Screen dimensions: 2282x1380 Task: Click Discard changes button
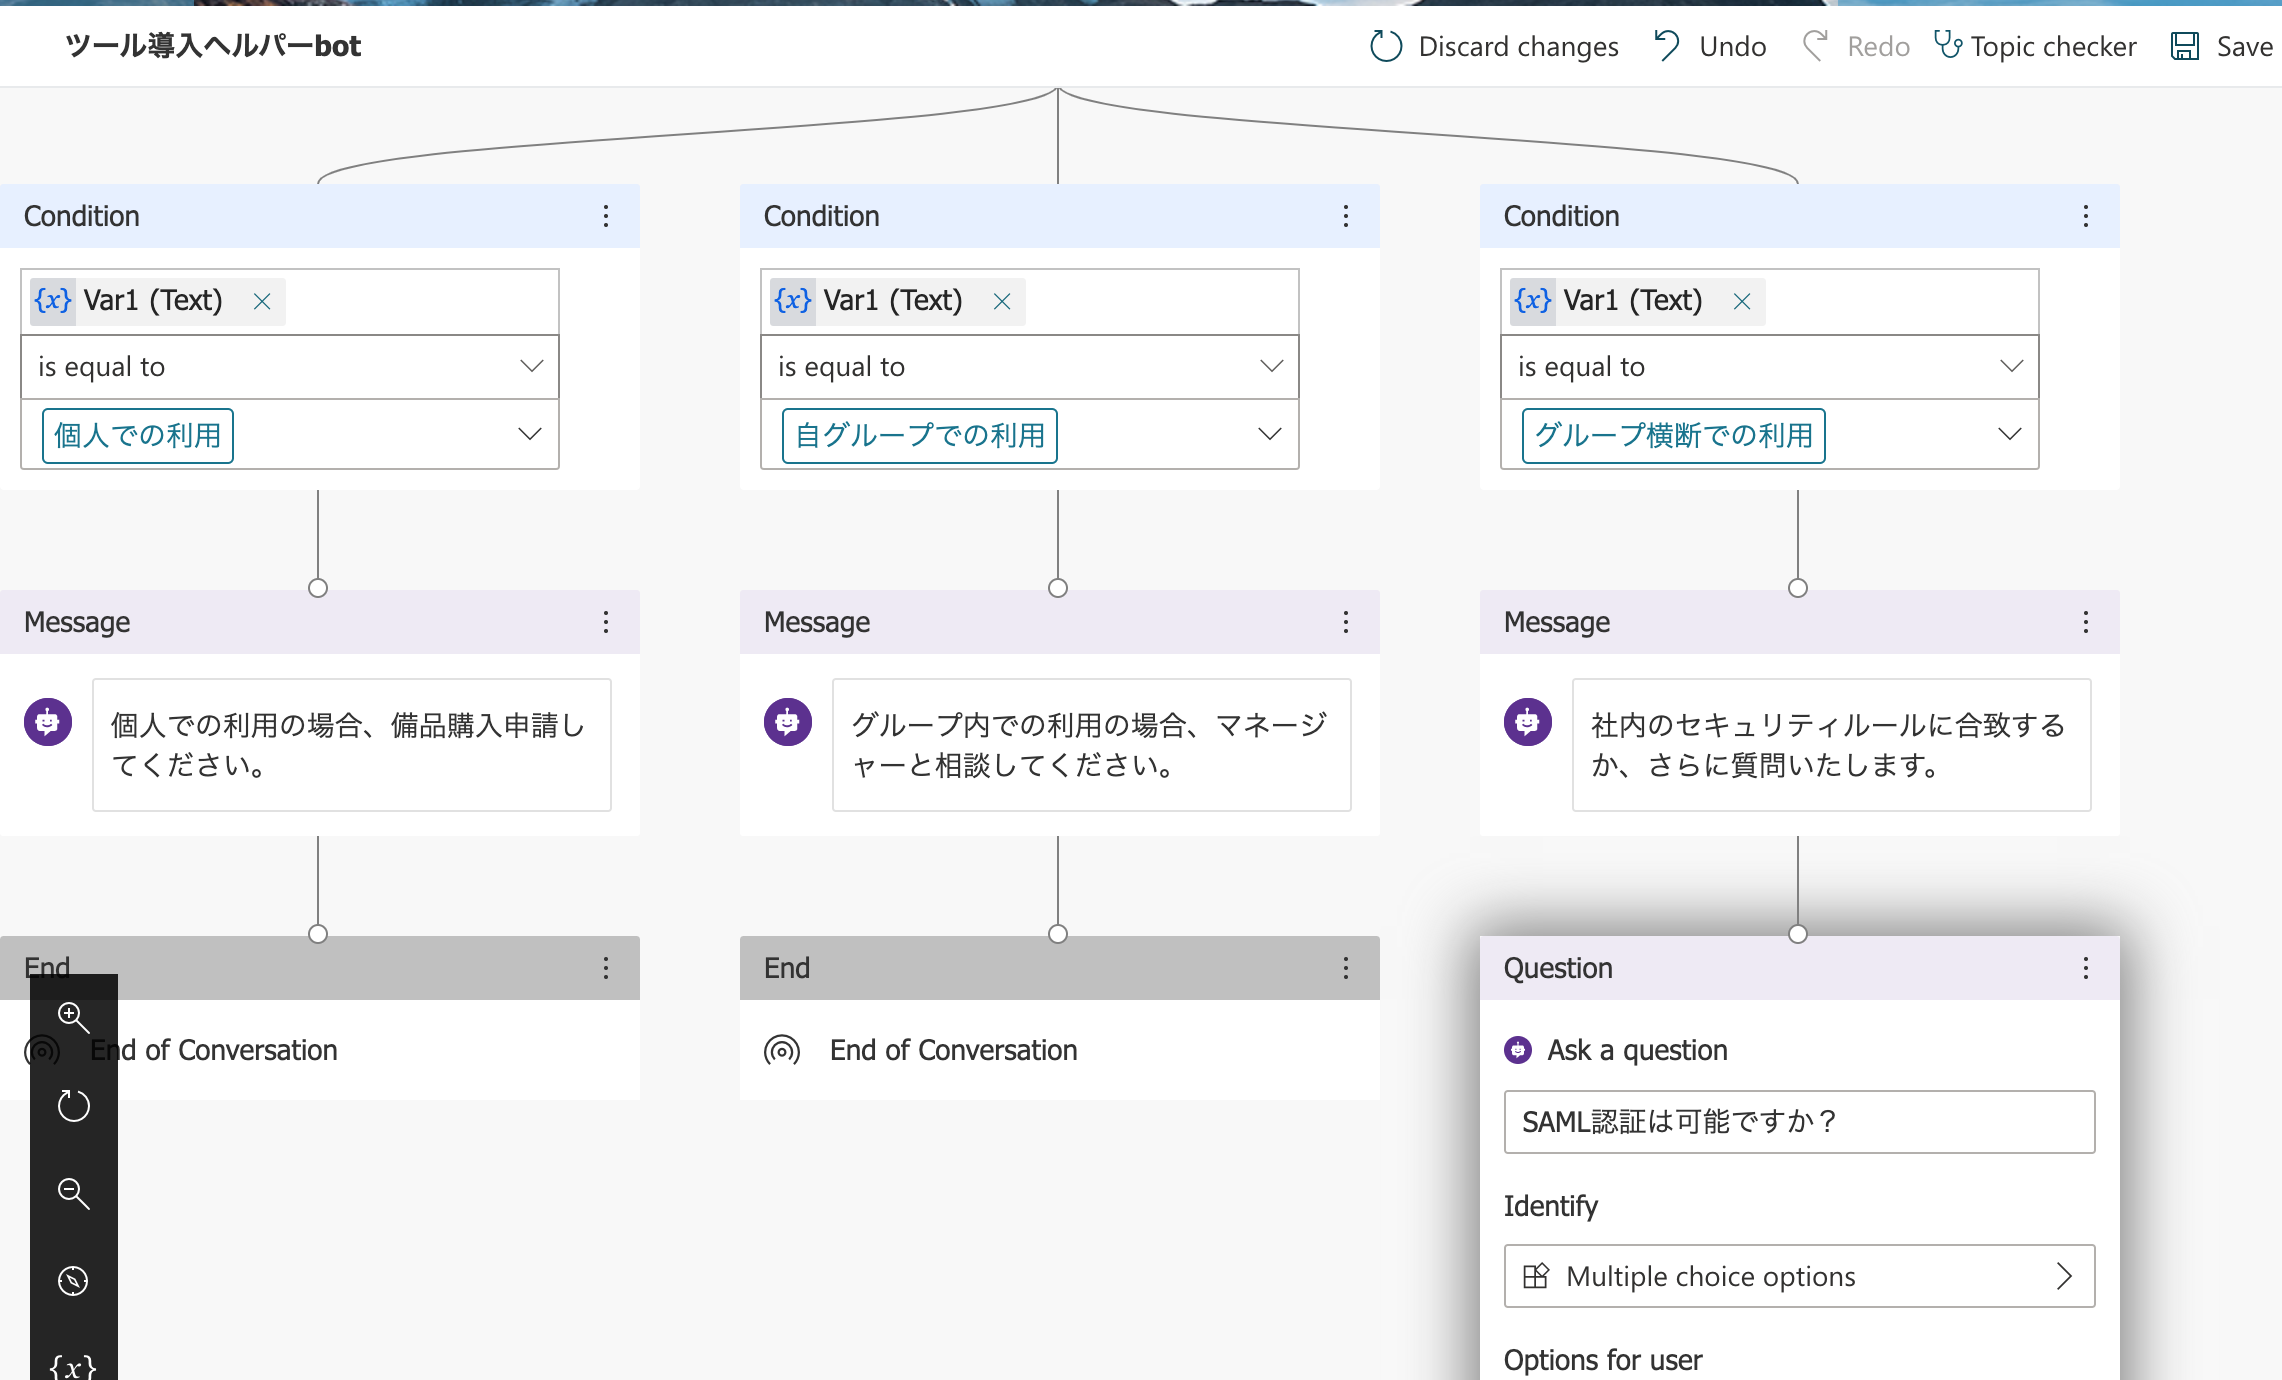point(1491,44)
